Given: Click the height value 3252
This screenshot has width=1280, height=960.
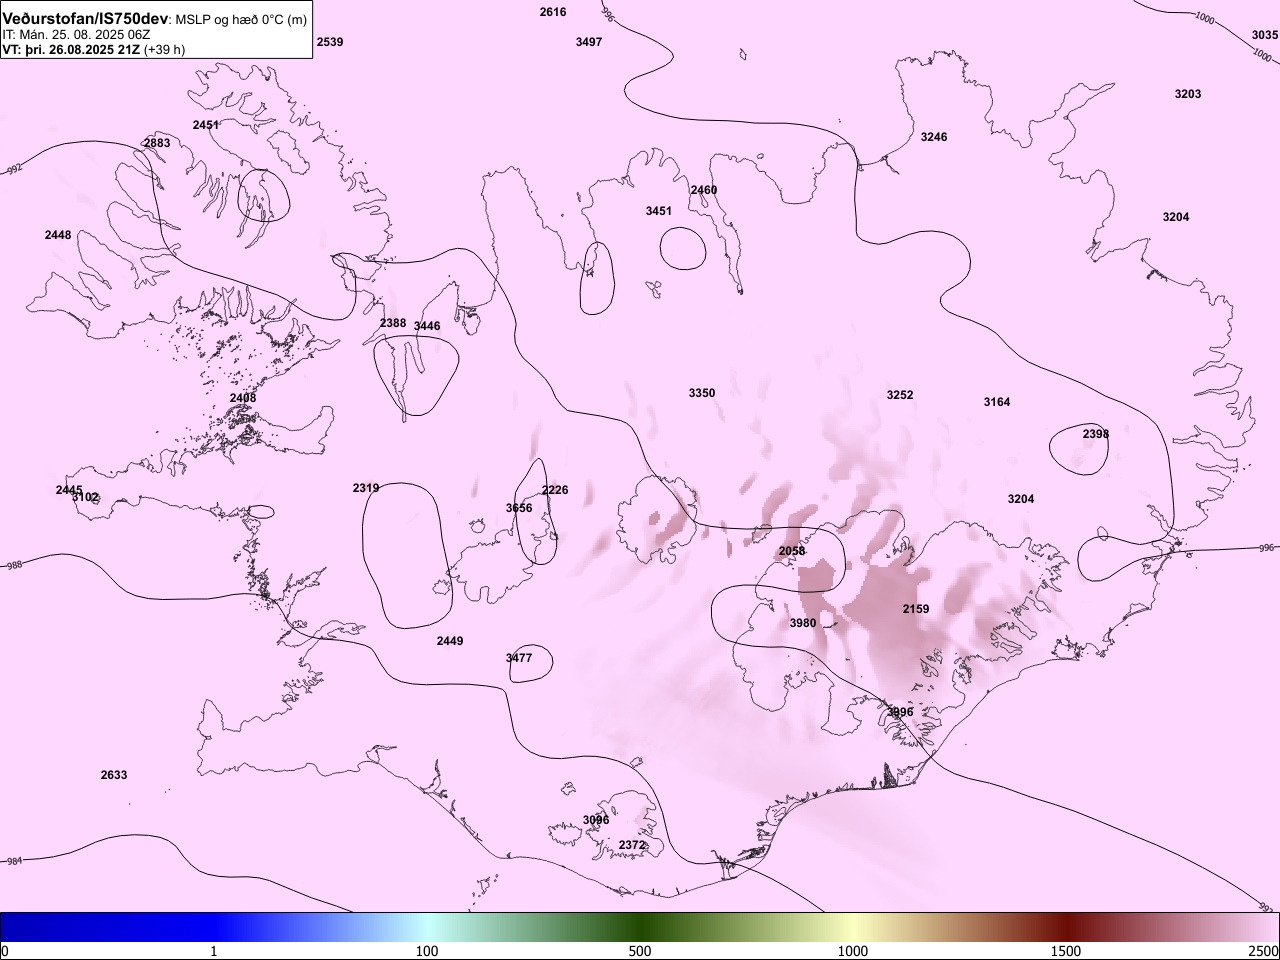Looking at the screenshot, I should point(900,395).
